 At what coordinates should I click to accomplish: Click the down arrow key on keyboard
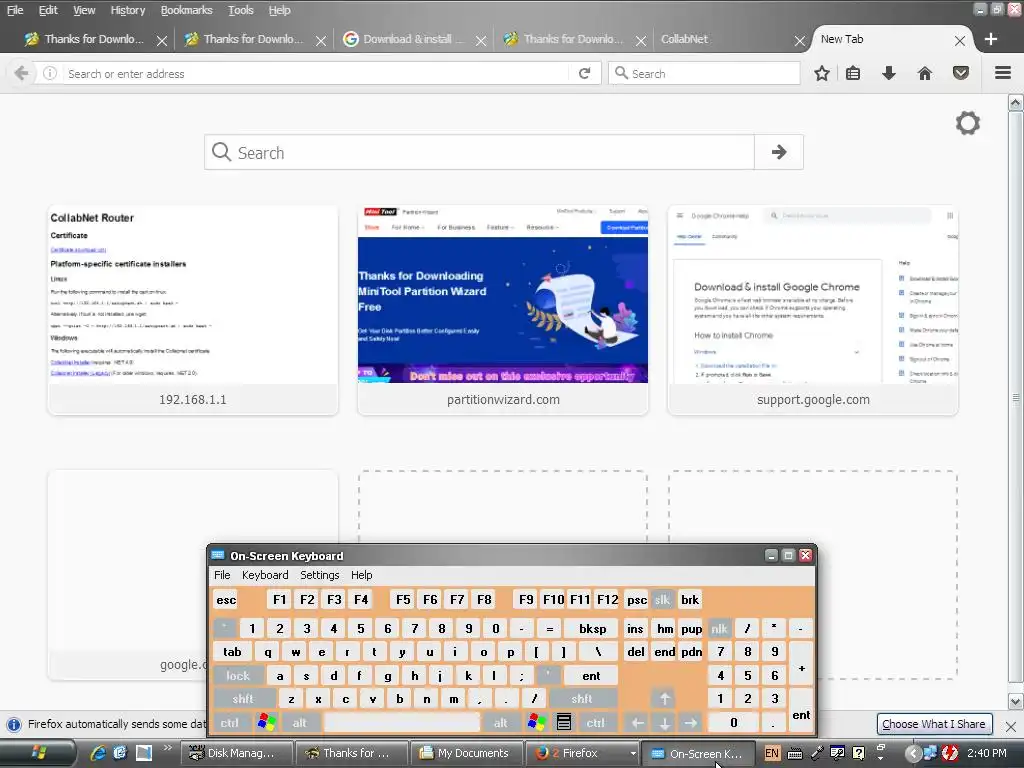[x=664, y=722]
